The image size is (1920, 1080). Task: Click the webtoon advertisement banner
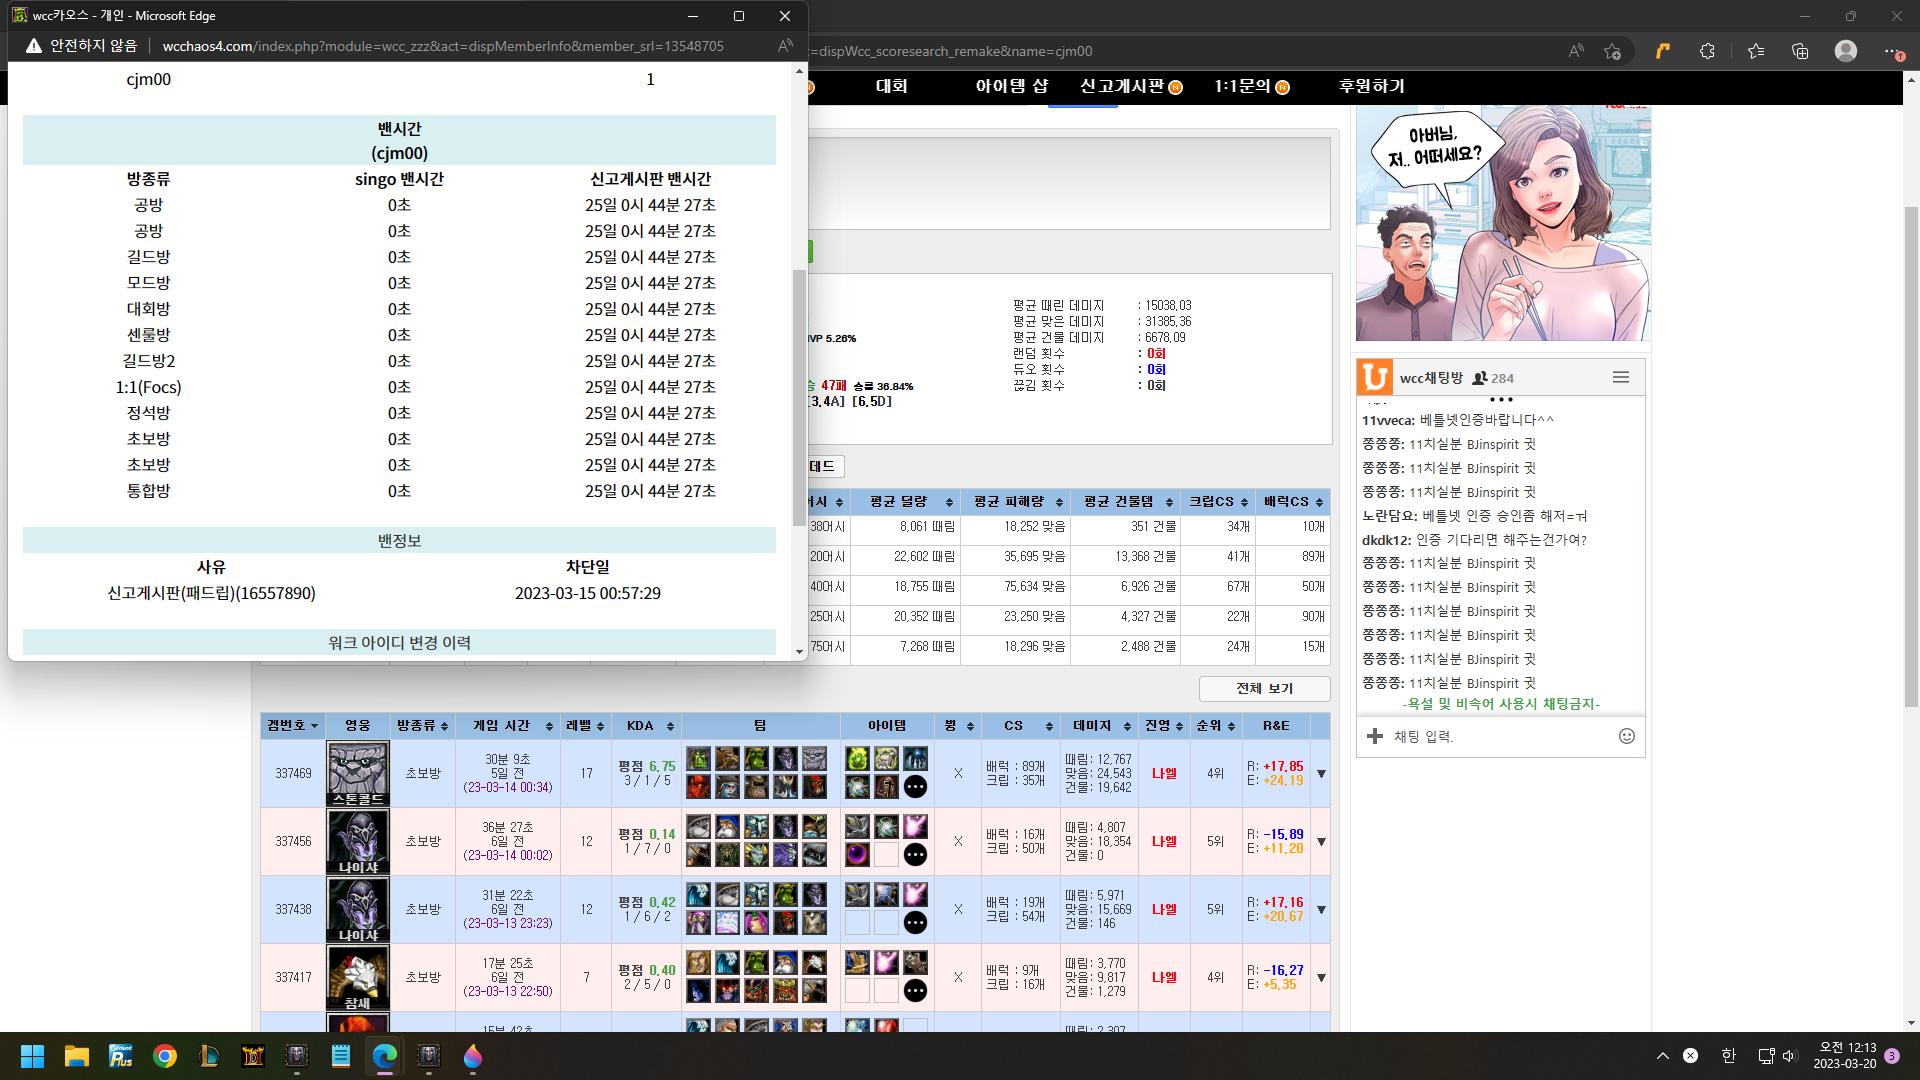(x=1503, y=222)
